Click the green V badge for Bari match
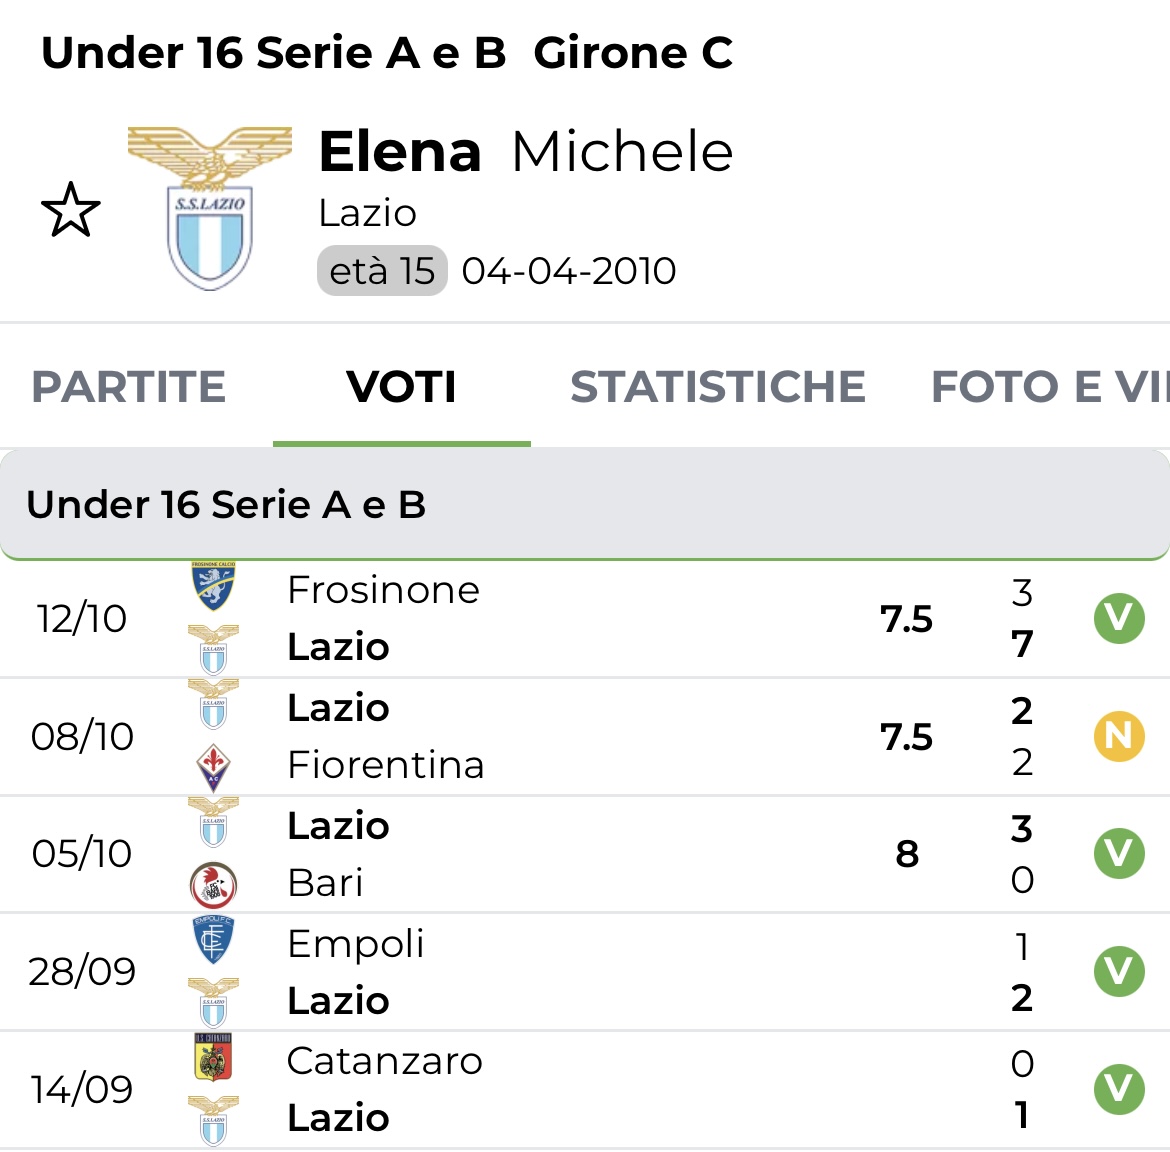Image resolution: width=1170 pixels, height=1152 pixels. click(1119, 854)
